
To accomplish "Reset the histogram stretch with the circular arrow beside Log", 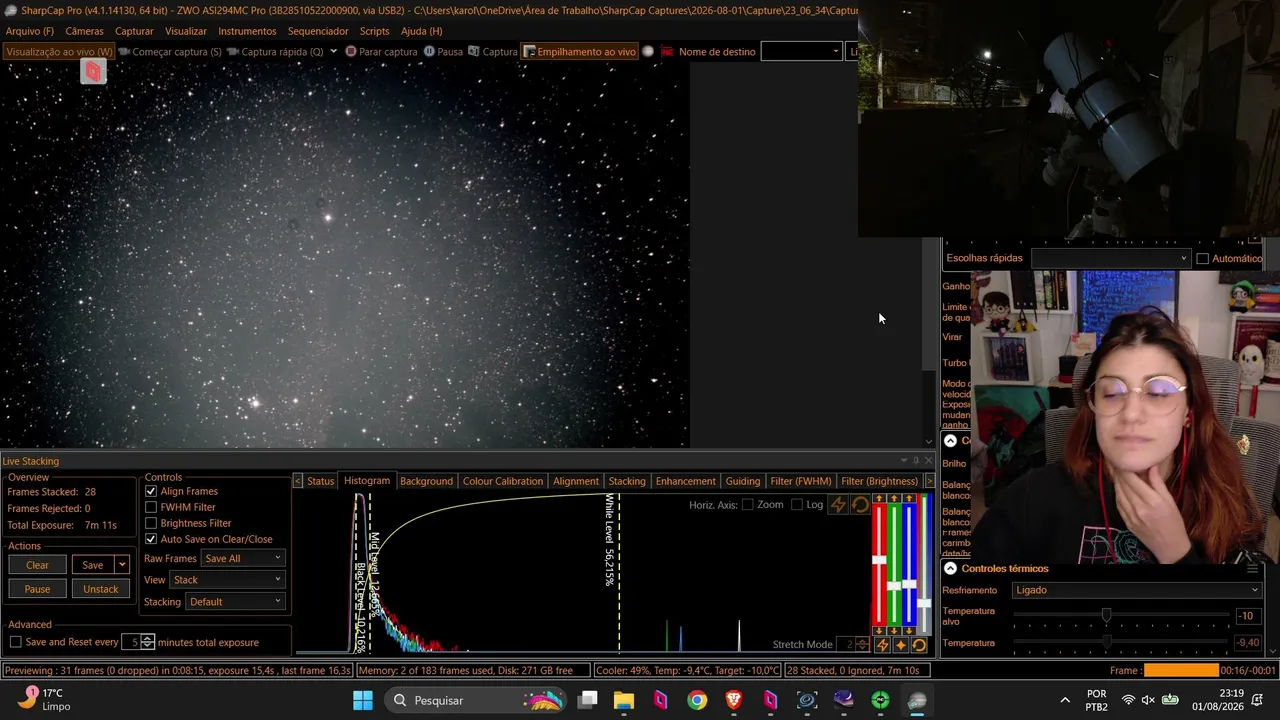I will (860, 505).
